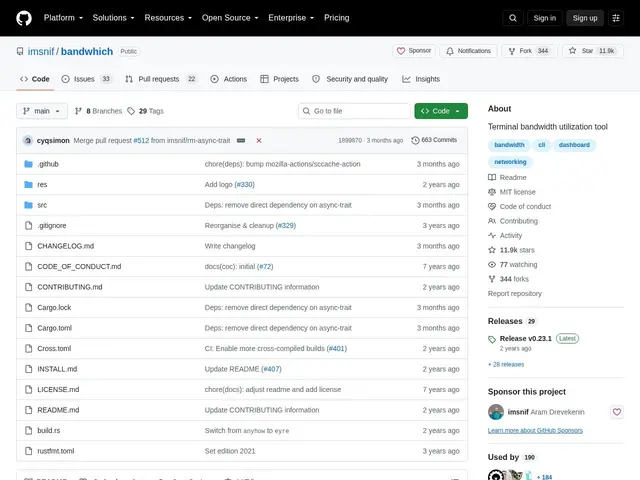Open the res folder
640x480 pixels.
click(42, 184)
